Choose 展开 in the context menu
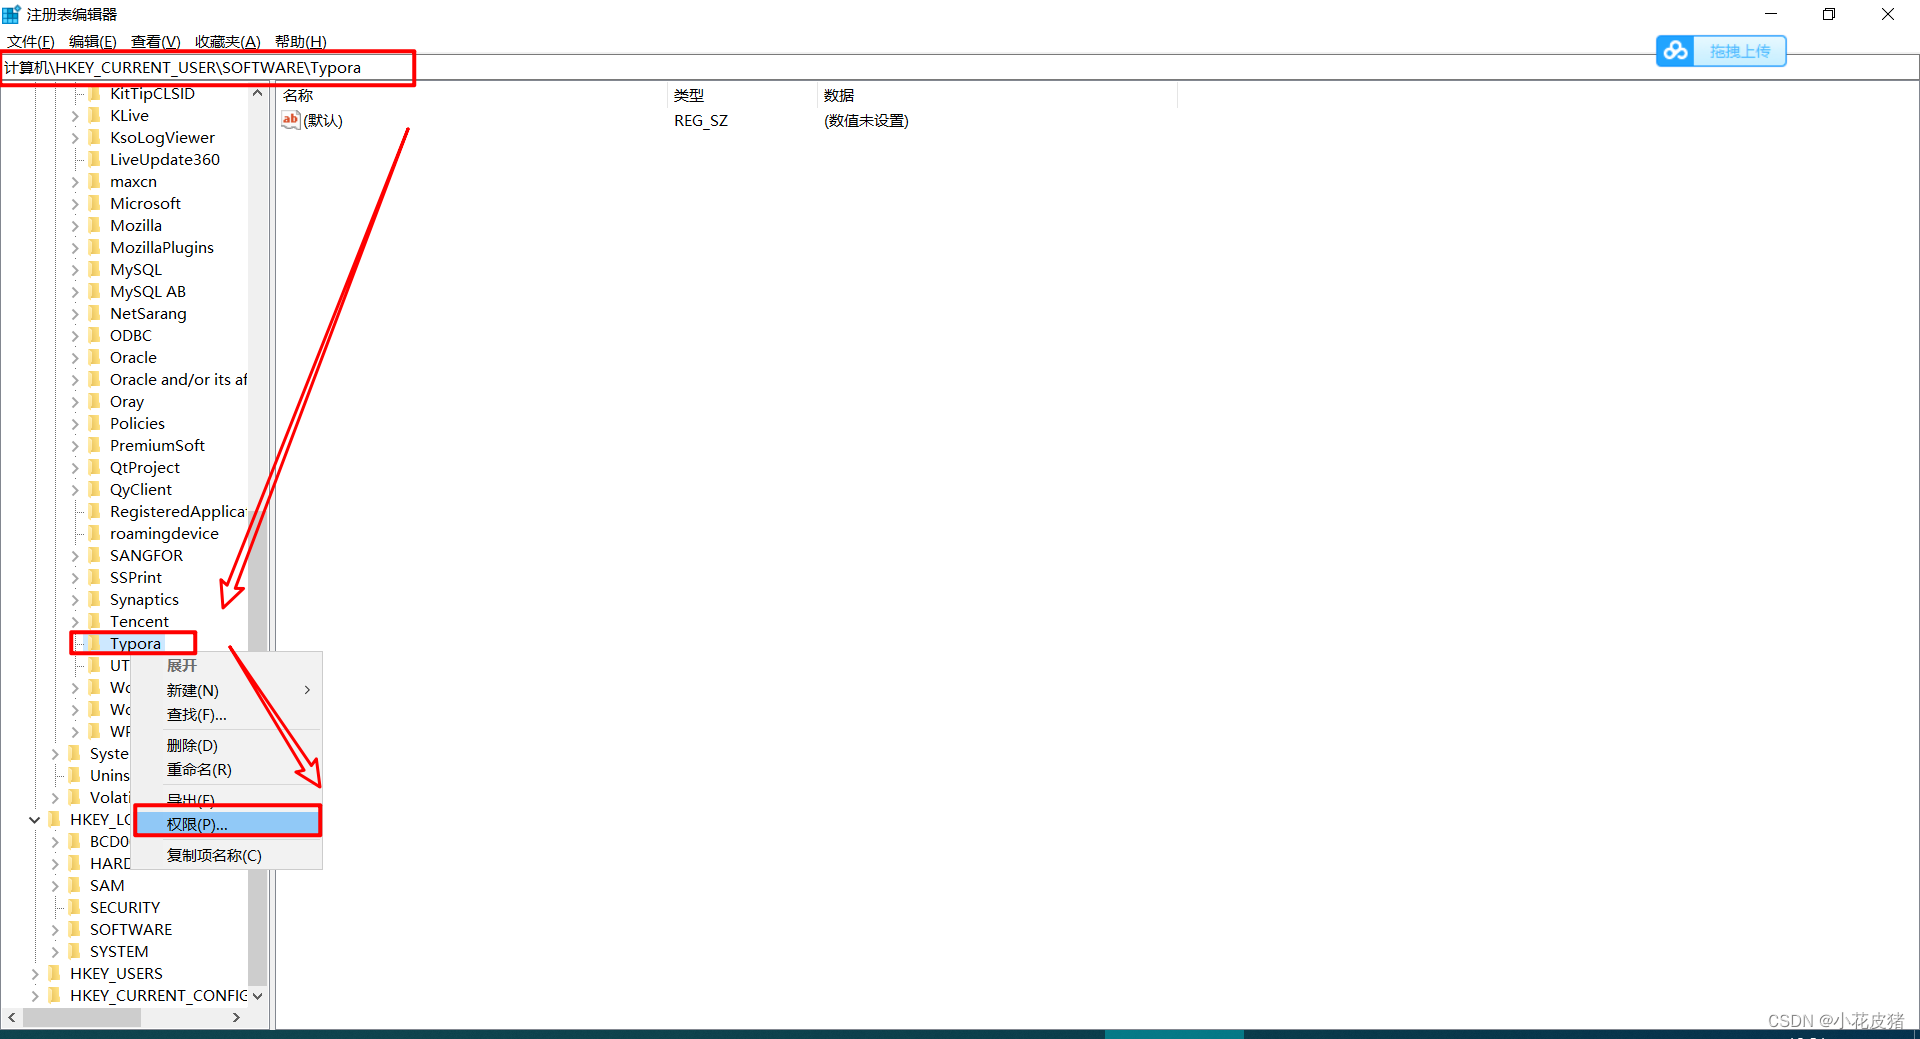Image resolution: width=1920 pixels, height=1039 pixels. [227, 665]
